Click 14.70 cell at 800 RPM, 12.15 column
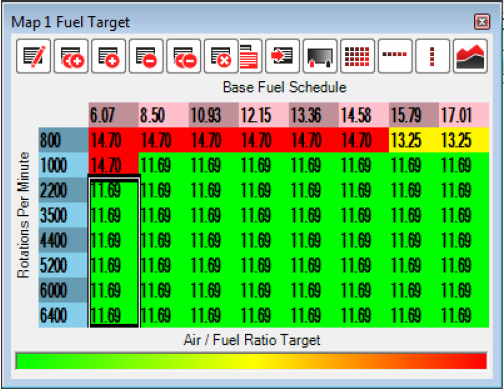504x390 pixels. click(264, 140)
